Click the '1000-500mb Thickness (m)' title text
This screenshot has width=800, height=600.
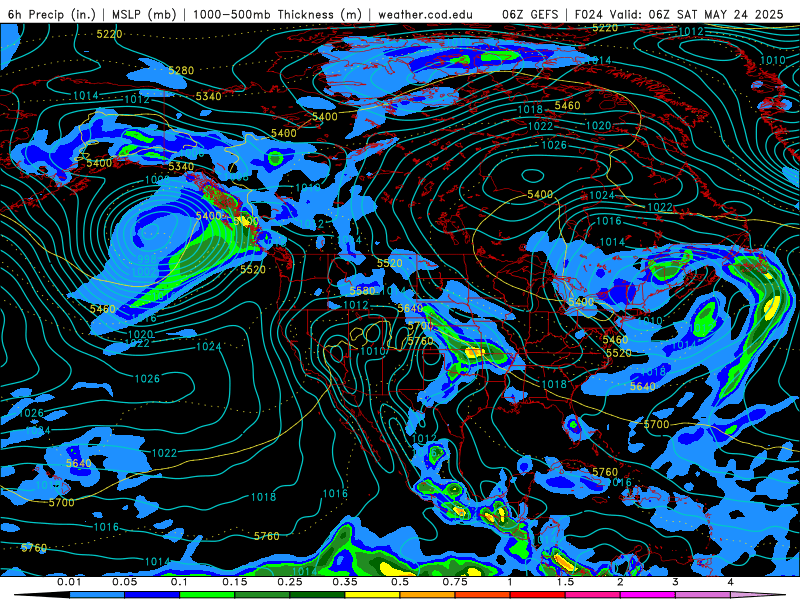(x=277, y=14)
